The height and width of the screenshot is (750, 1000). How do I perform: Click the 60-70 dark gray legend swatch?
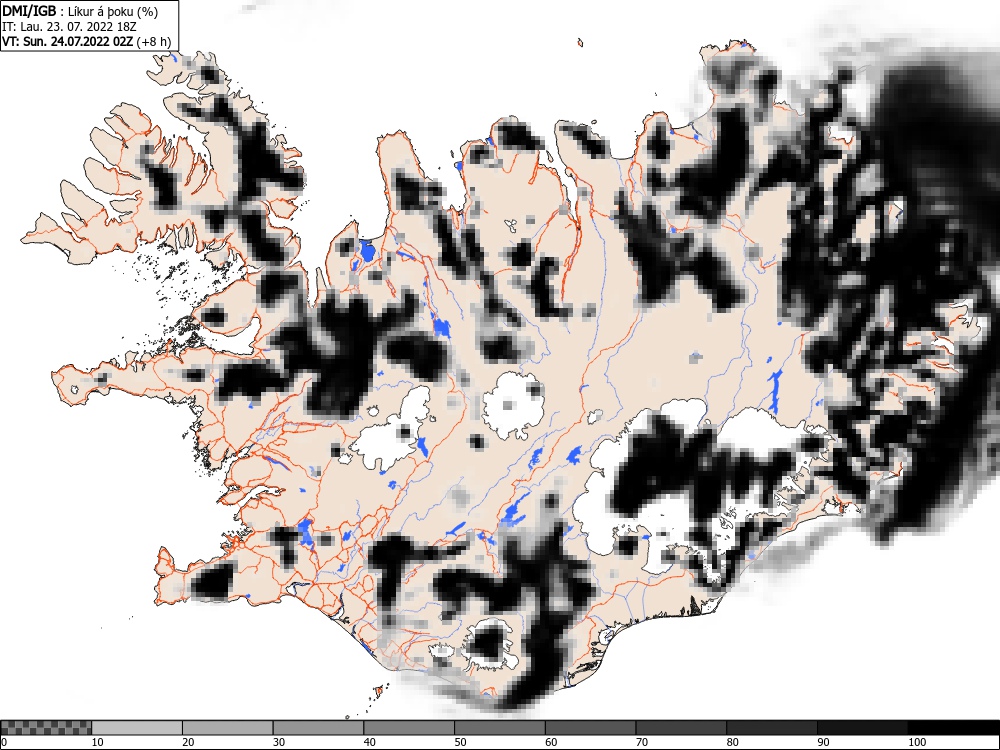point(591,728)
